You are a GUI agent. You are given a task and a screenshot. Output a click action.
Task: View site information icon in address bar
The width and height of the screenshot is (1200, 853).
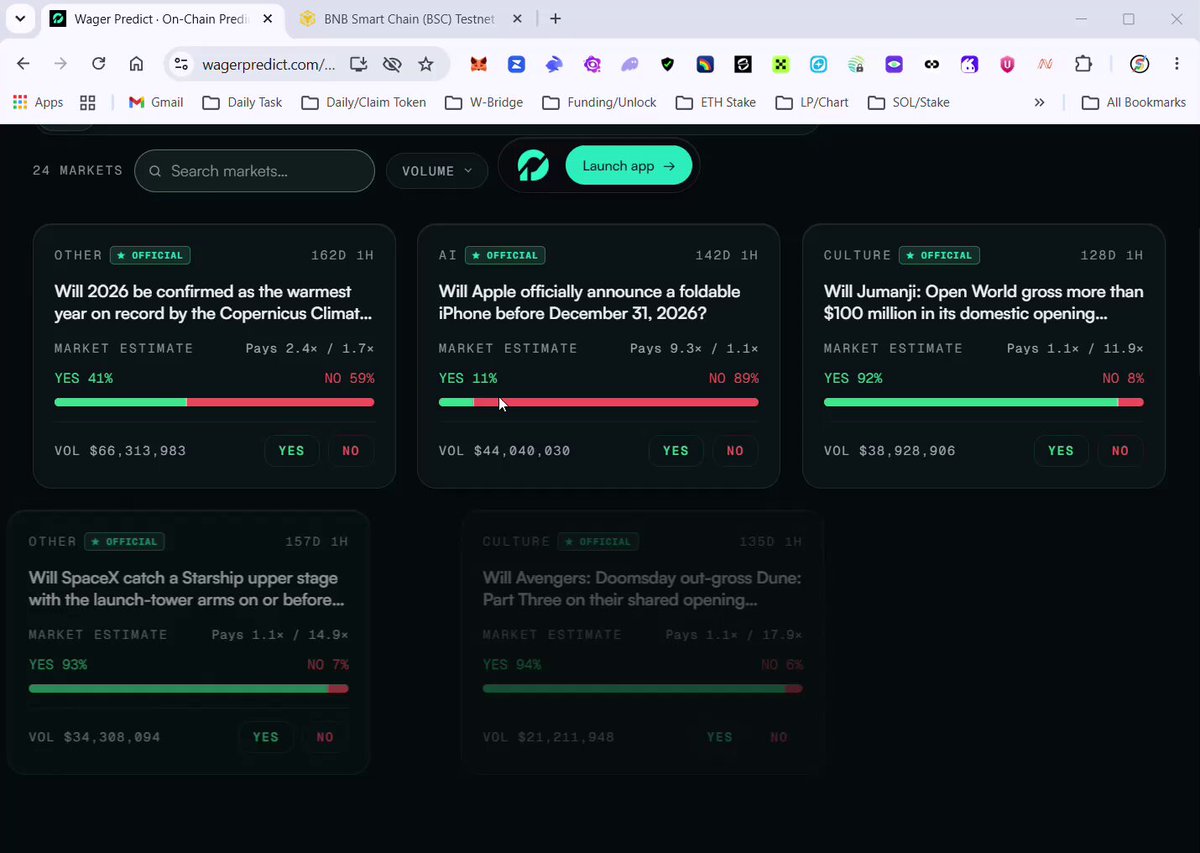coord(181,64)
